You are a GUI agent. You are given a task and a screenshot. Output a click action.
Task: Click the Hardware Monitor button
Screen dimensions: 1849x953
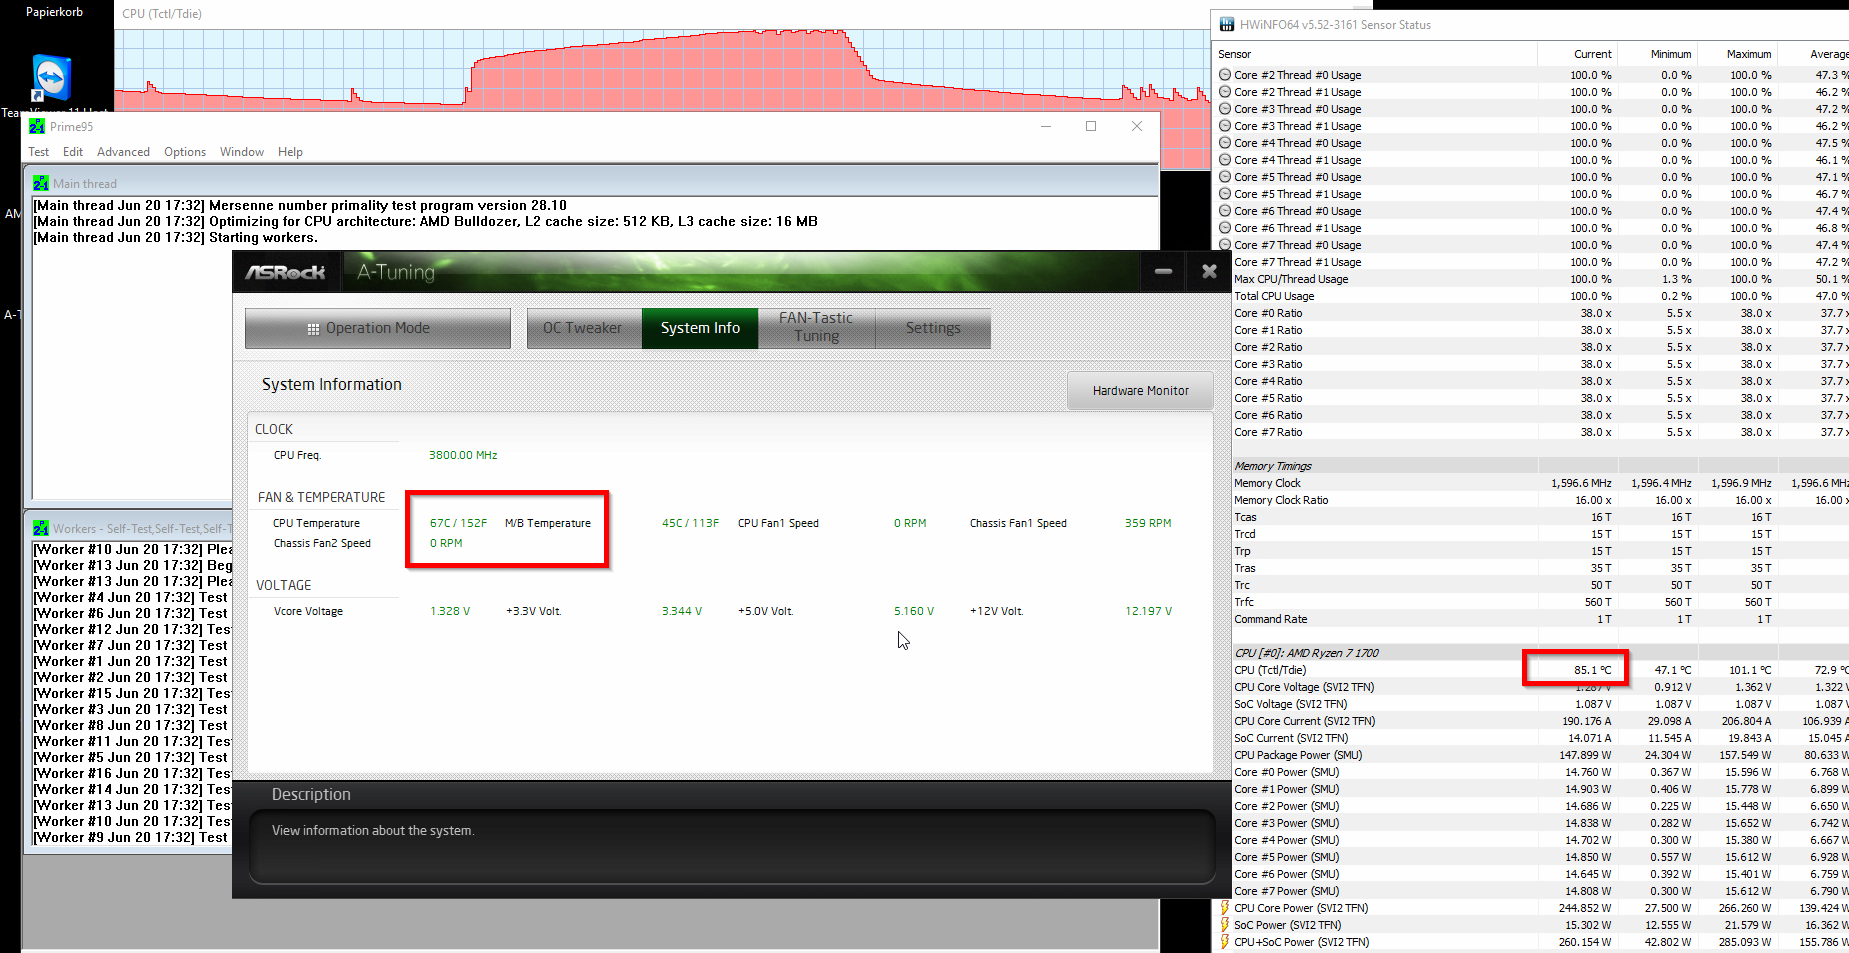coord(1140,391)
